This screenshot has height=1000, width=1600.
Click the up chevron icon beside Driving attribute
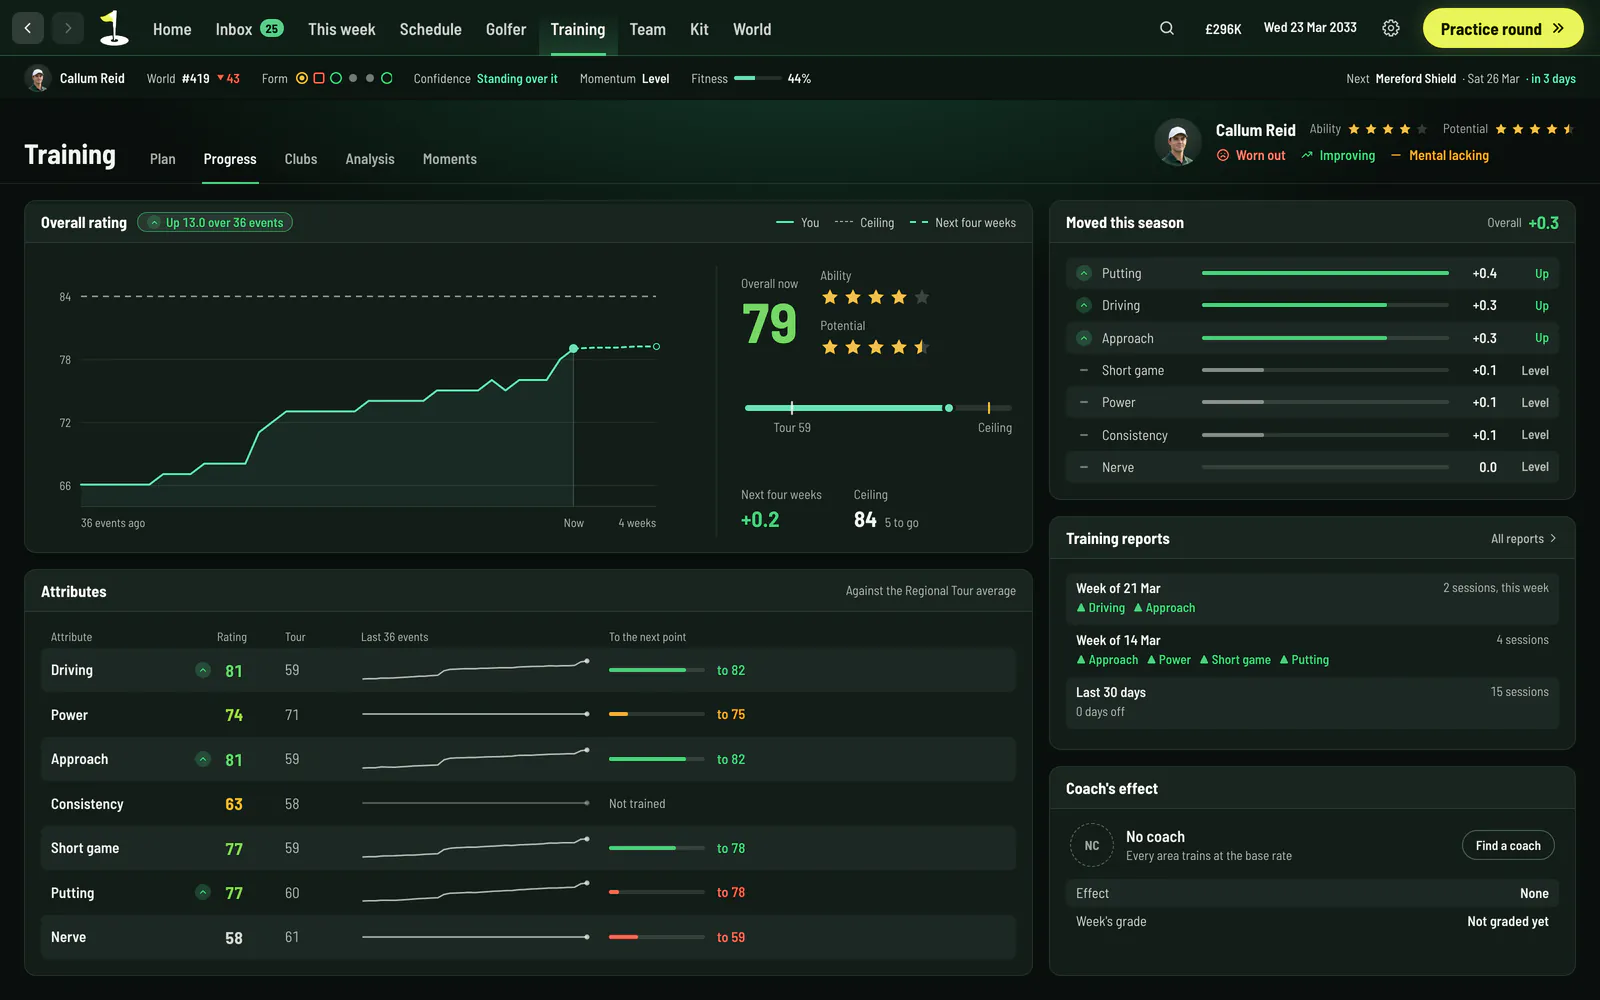pos(203,670)
